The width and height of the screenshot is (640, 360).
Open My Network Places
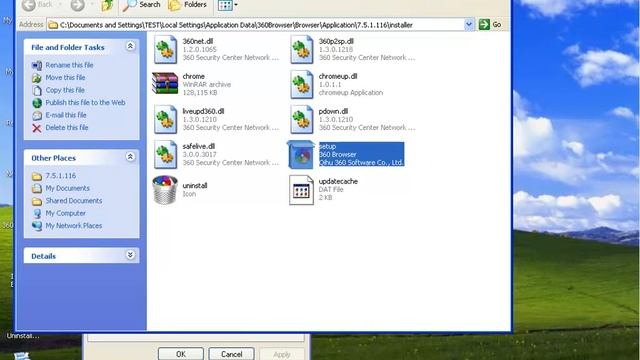pyautogui.click(x=73, y=226)
